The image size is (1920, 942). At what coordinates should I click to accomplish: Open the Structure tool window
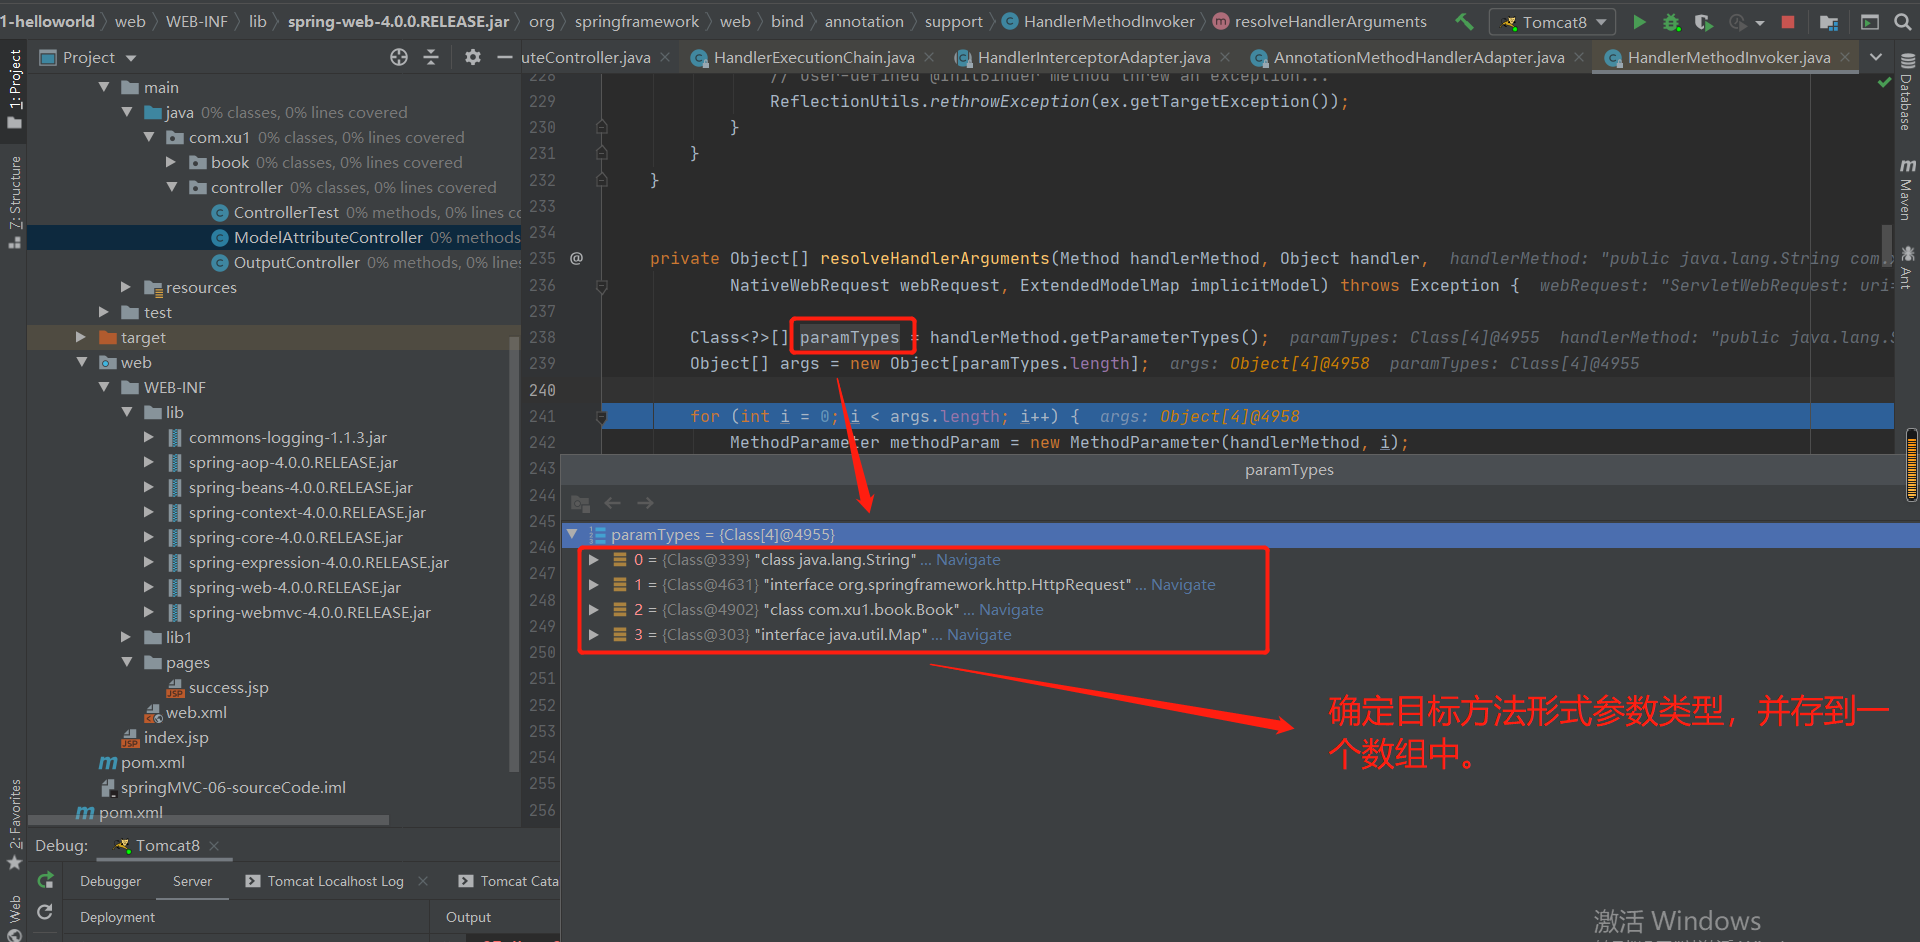point(14,202)
